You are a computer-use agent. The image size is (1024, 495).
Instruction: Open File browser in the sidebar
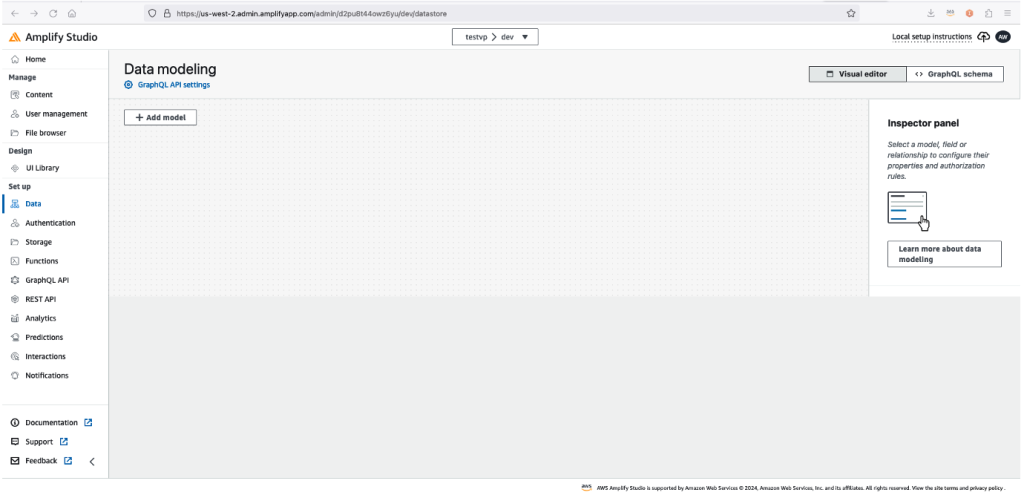point(46,133)
